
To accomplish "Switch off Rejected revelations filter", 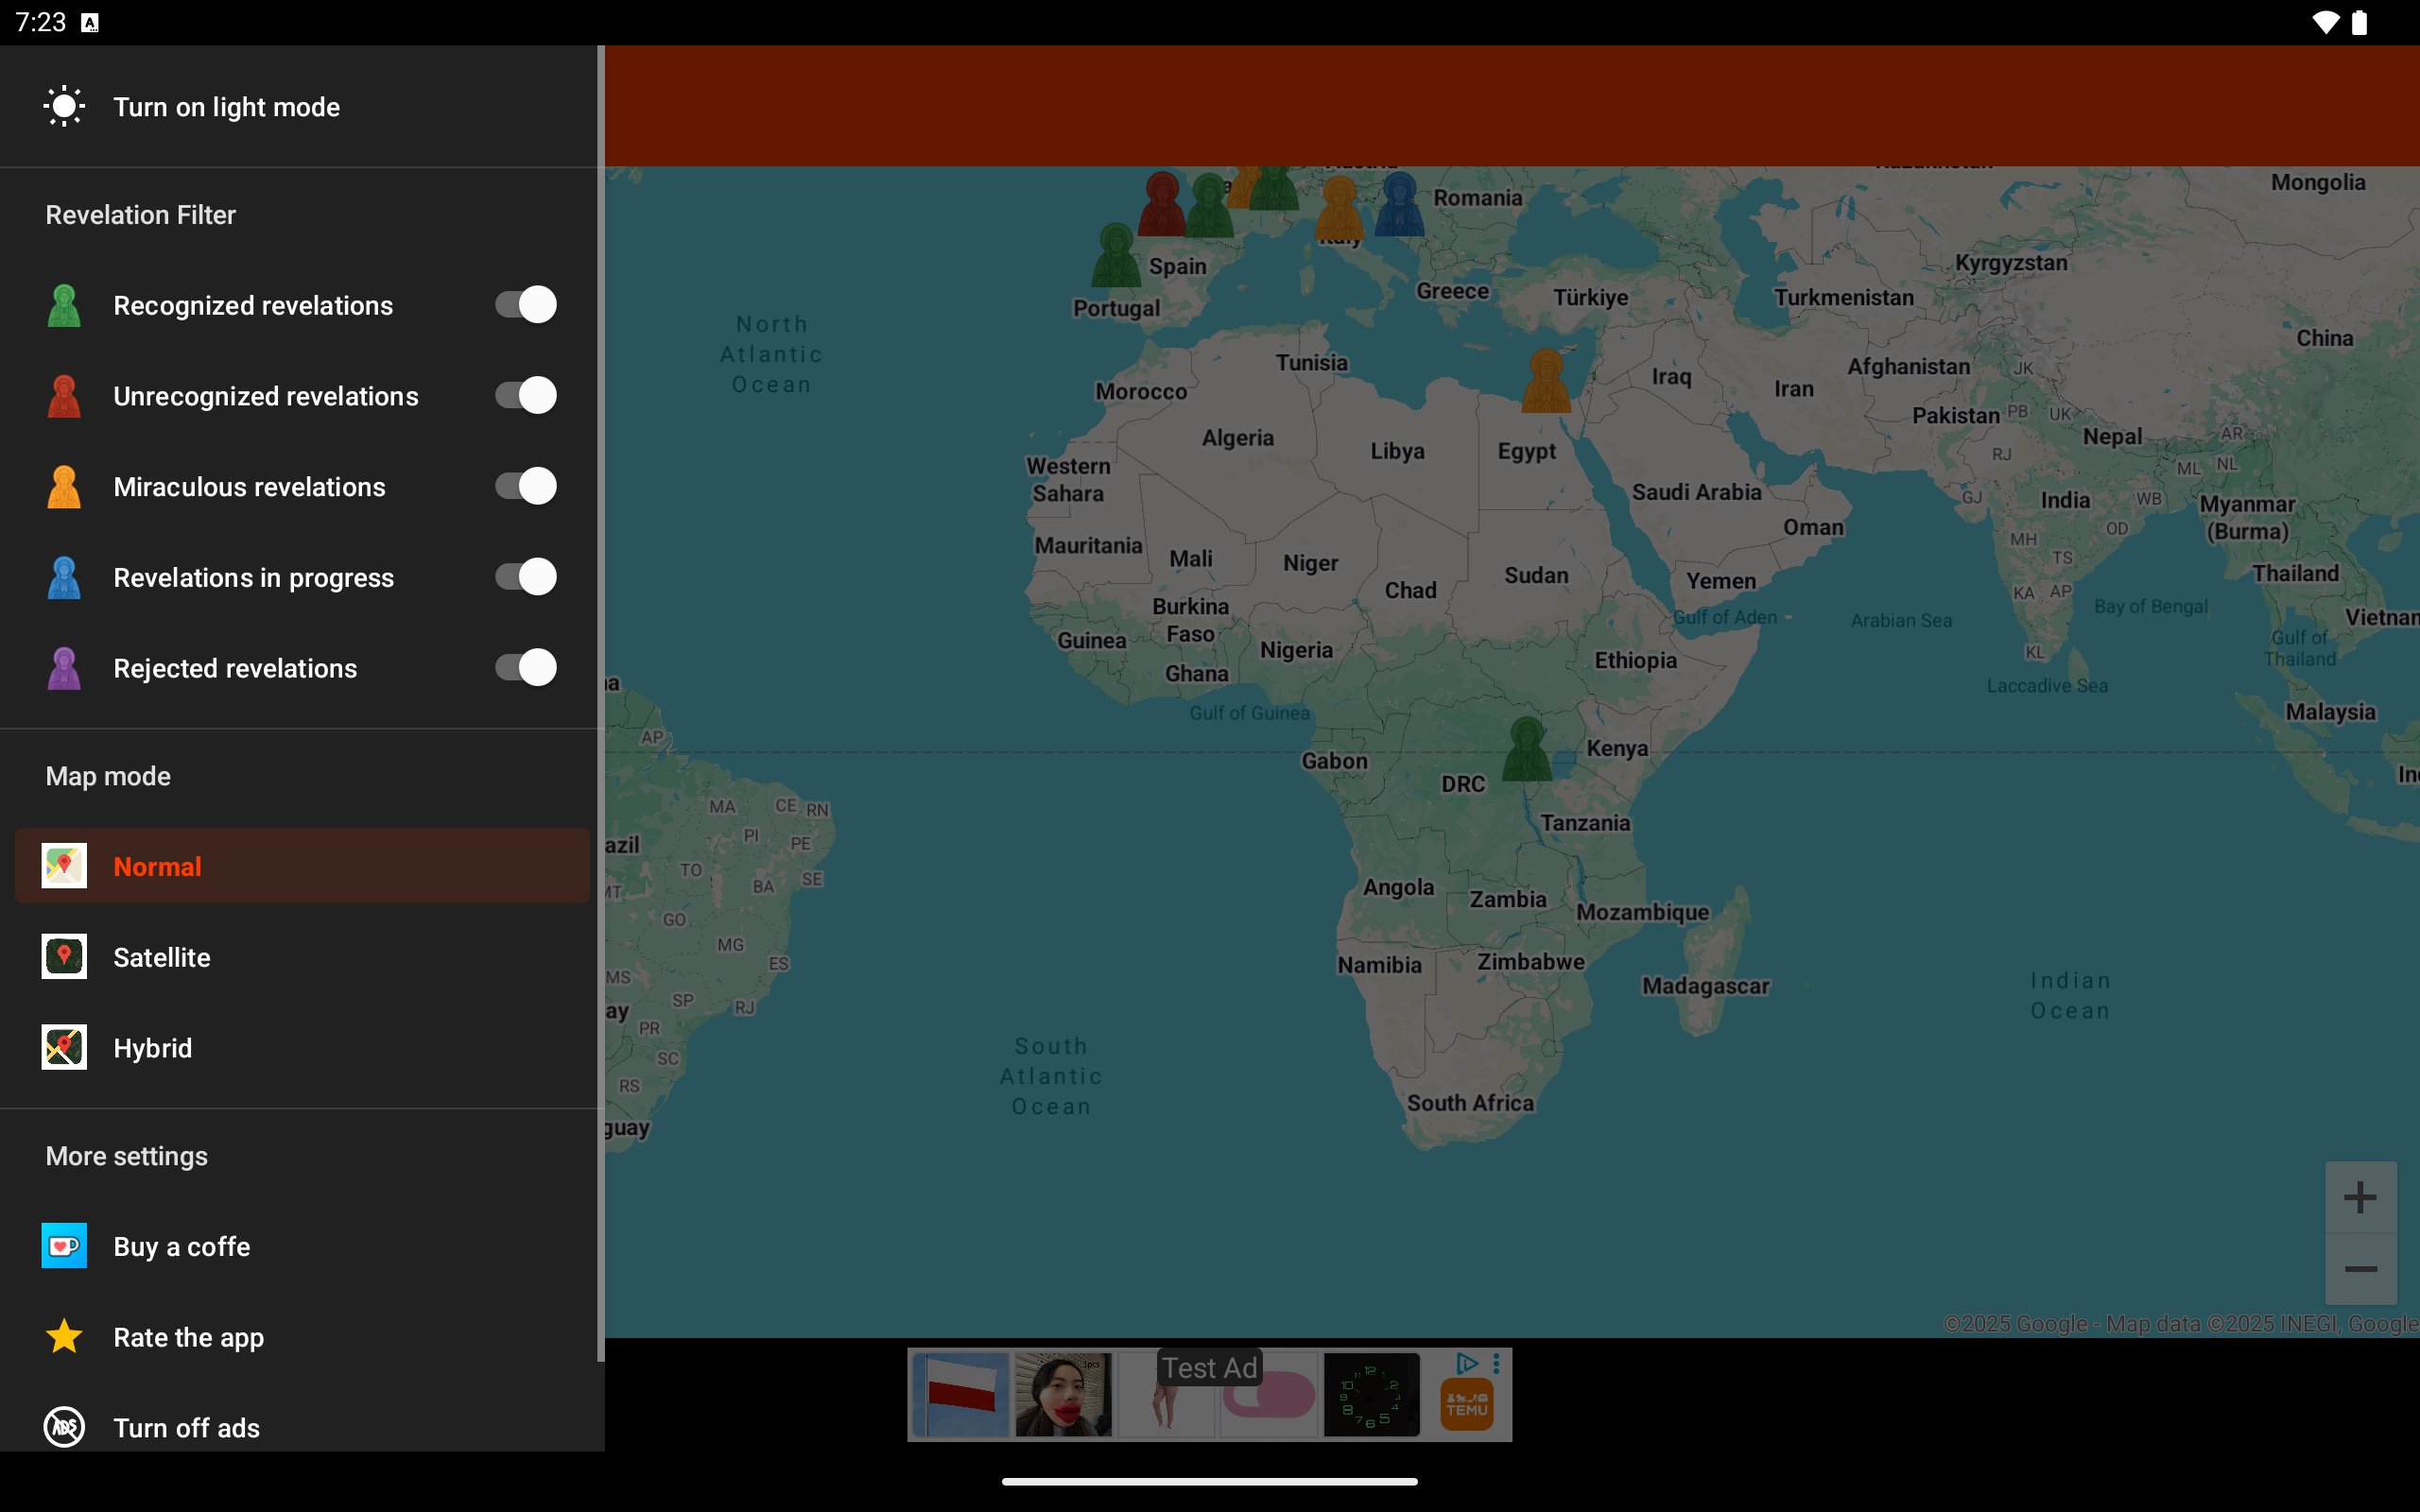I will [x=525, y=667].
